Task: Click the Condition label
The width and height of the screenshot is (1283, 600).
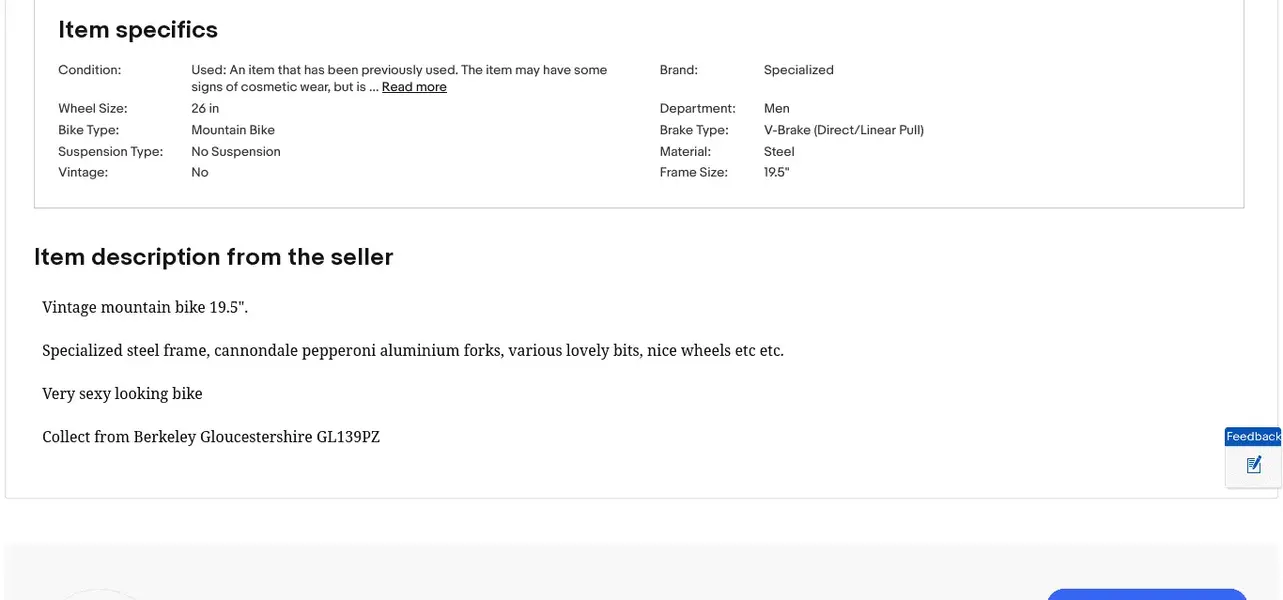Action: [89, 70]
